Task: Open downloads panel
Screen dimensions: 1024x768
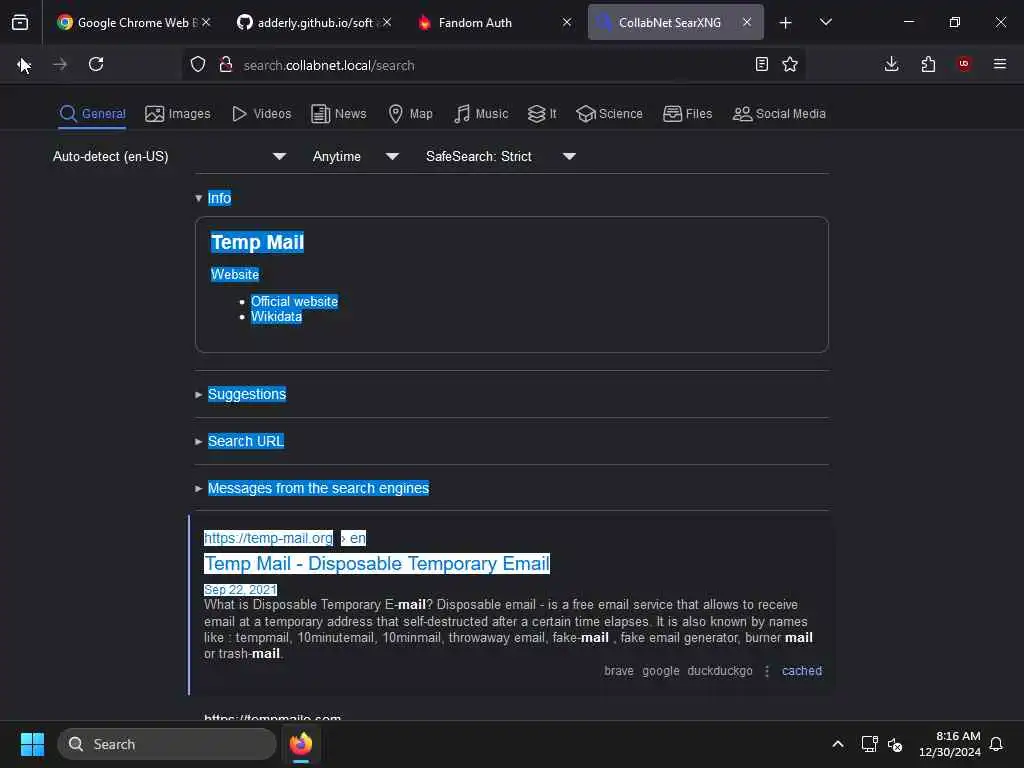Action: (891, 64)
